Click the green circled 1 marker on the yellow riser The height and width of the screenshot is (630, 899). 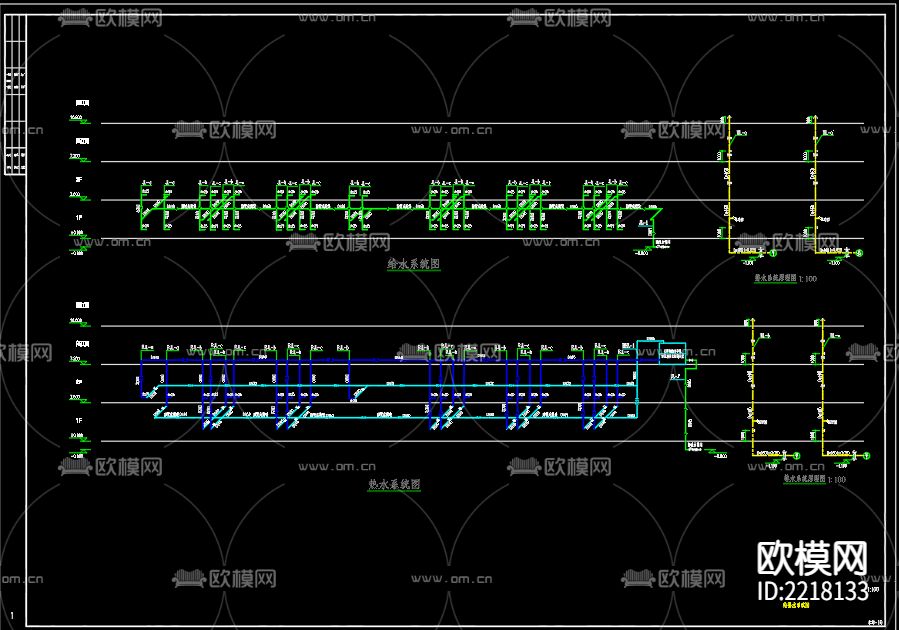773,253
